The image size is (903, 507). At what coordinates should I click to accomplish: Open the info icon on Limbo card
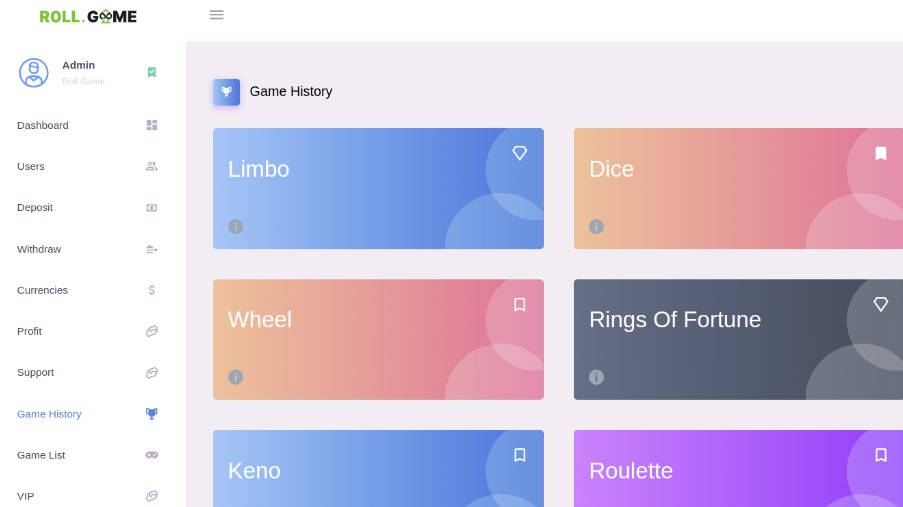pyautogui.click(x=236, y=226)
